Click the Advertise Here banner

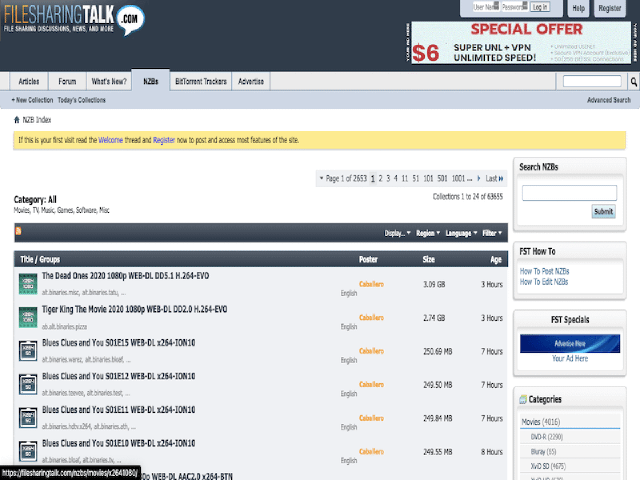point(570,344)
